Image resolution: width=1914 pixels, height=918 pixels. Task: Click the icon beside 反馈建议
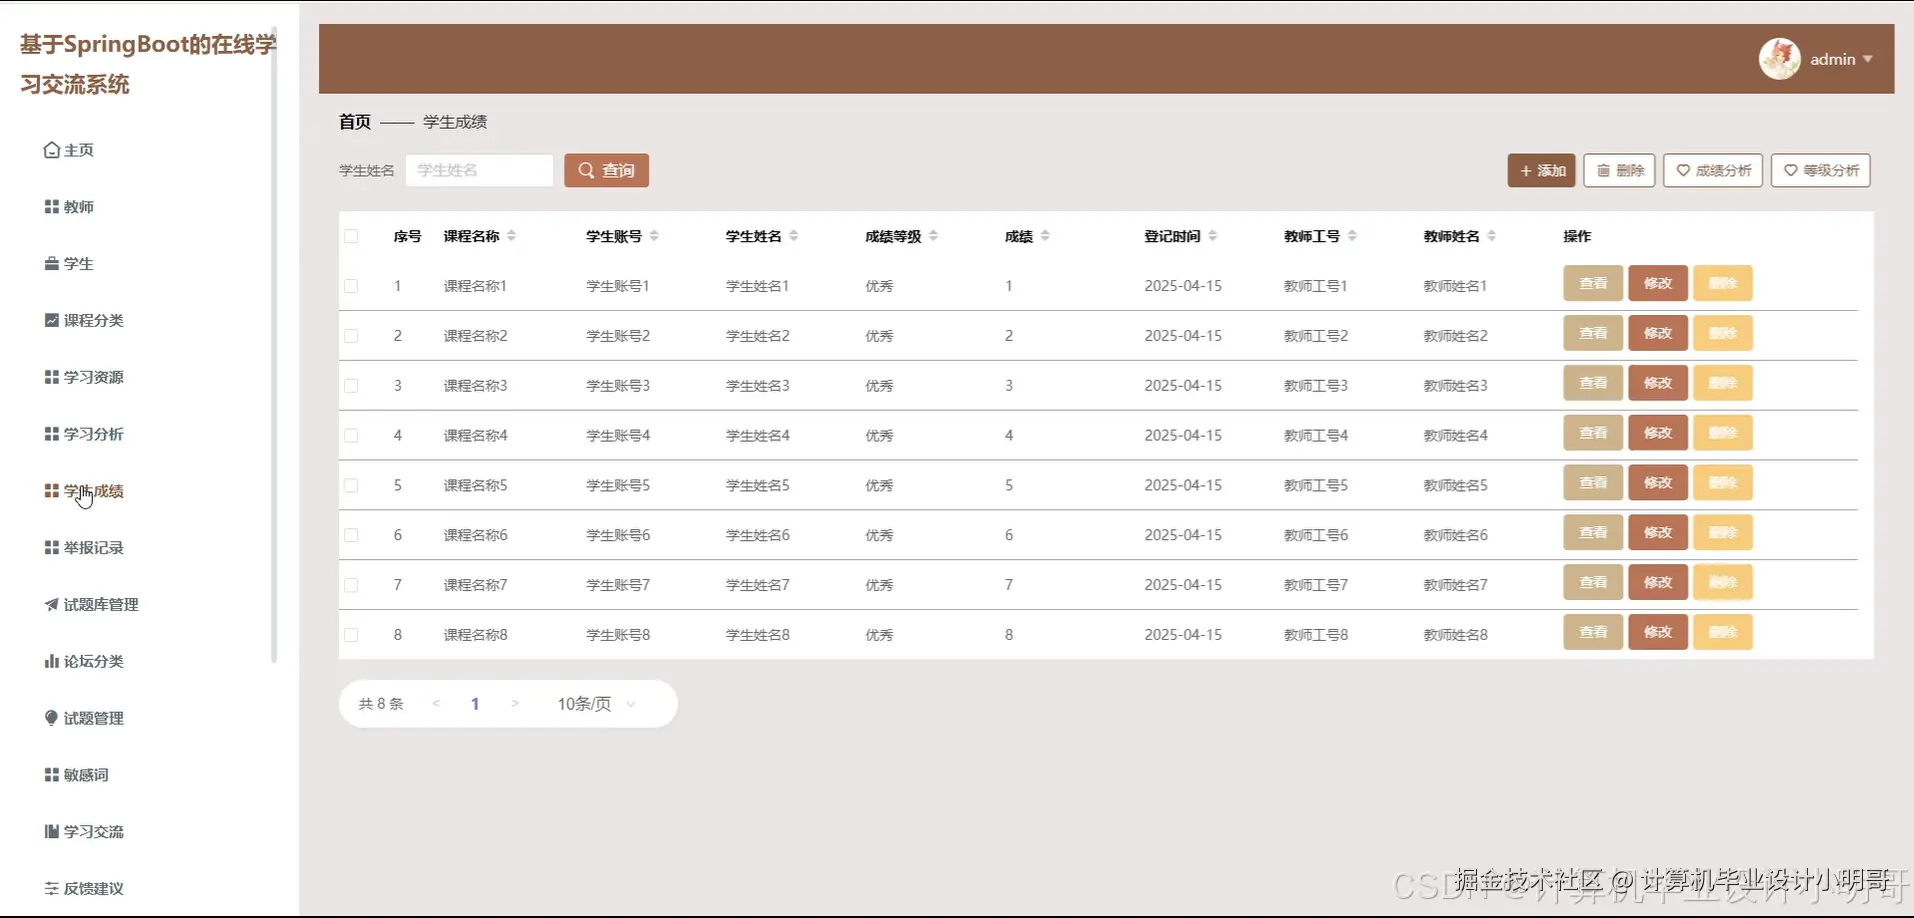[51, 888]
